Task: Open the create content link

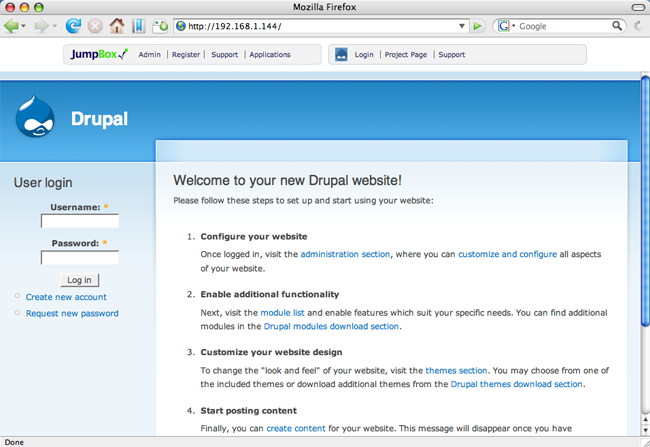Action: pyautogui.click(x=296, y=428)
